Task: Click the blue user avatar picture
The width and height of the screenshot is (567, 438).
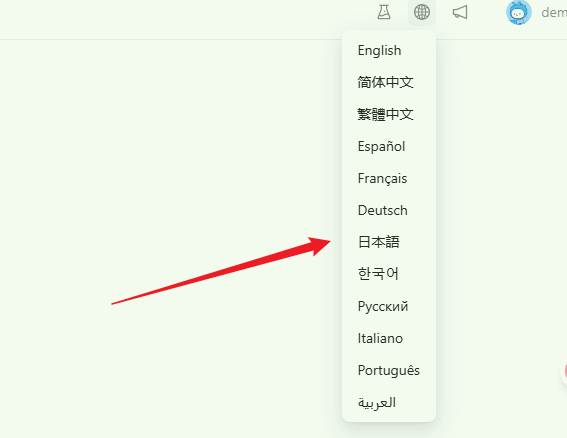Action: [519, 12]
